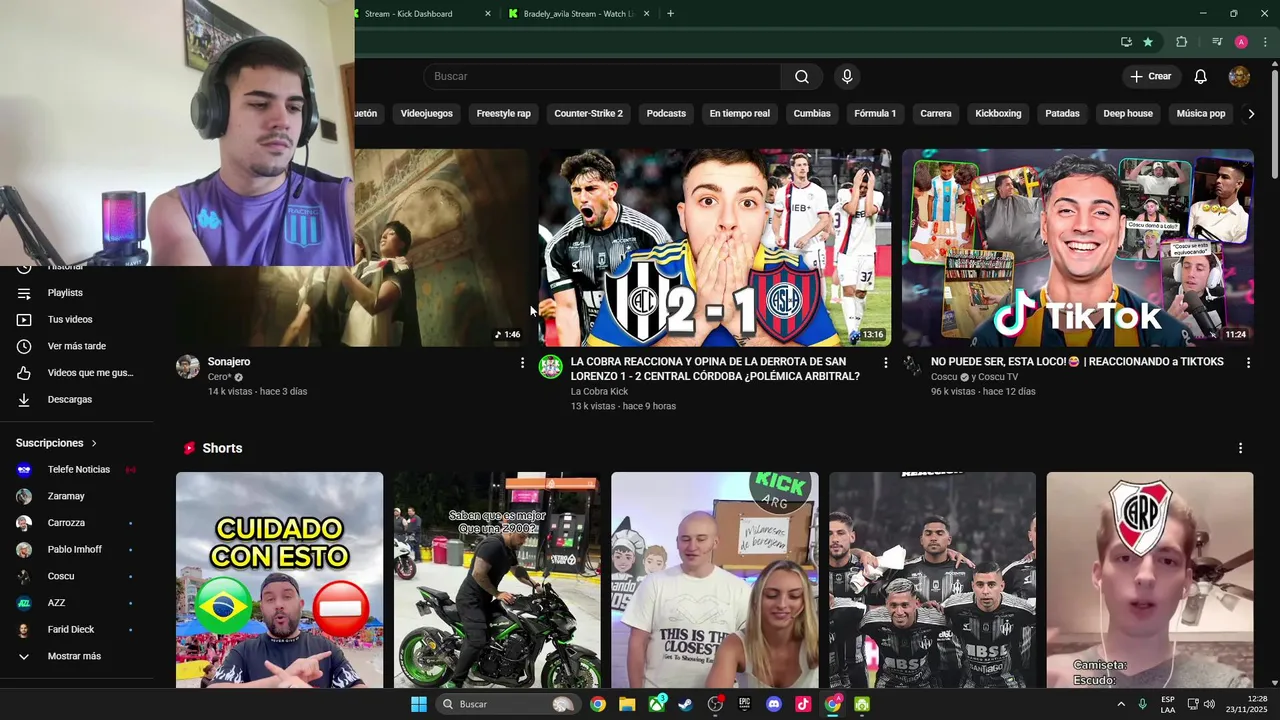Select the Música pop filter chip
The height and width of the screenshot is (720, 1280).
1200,113
